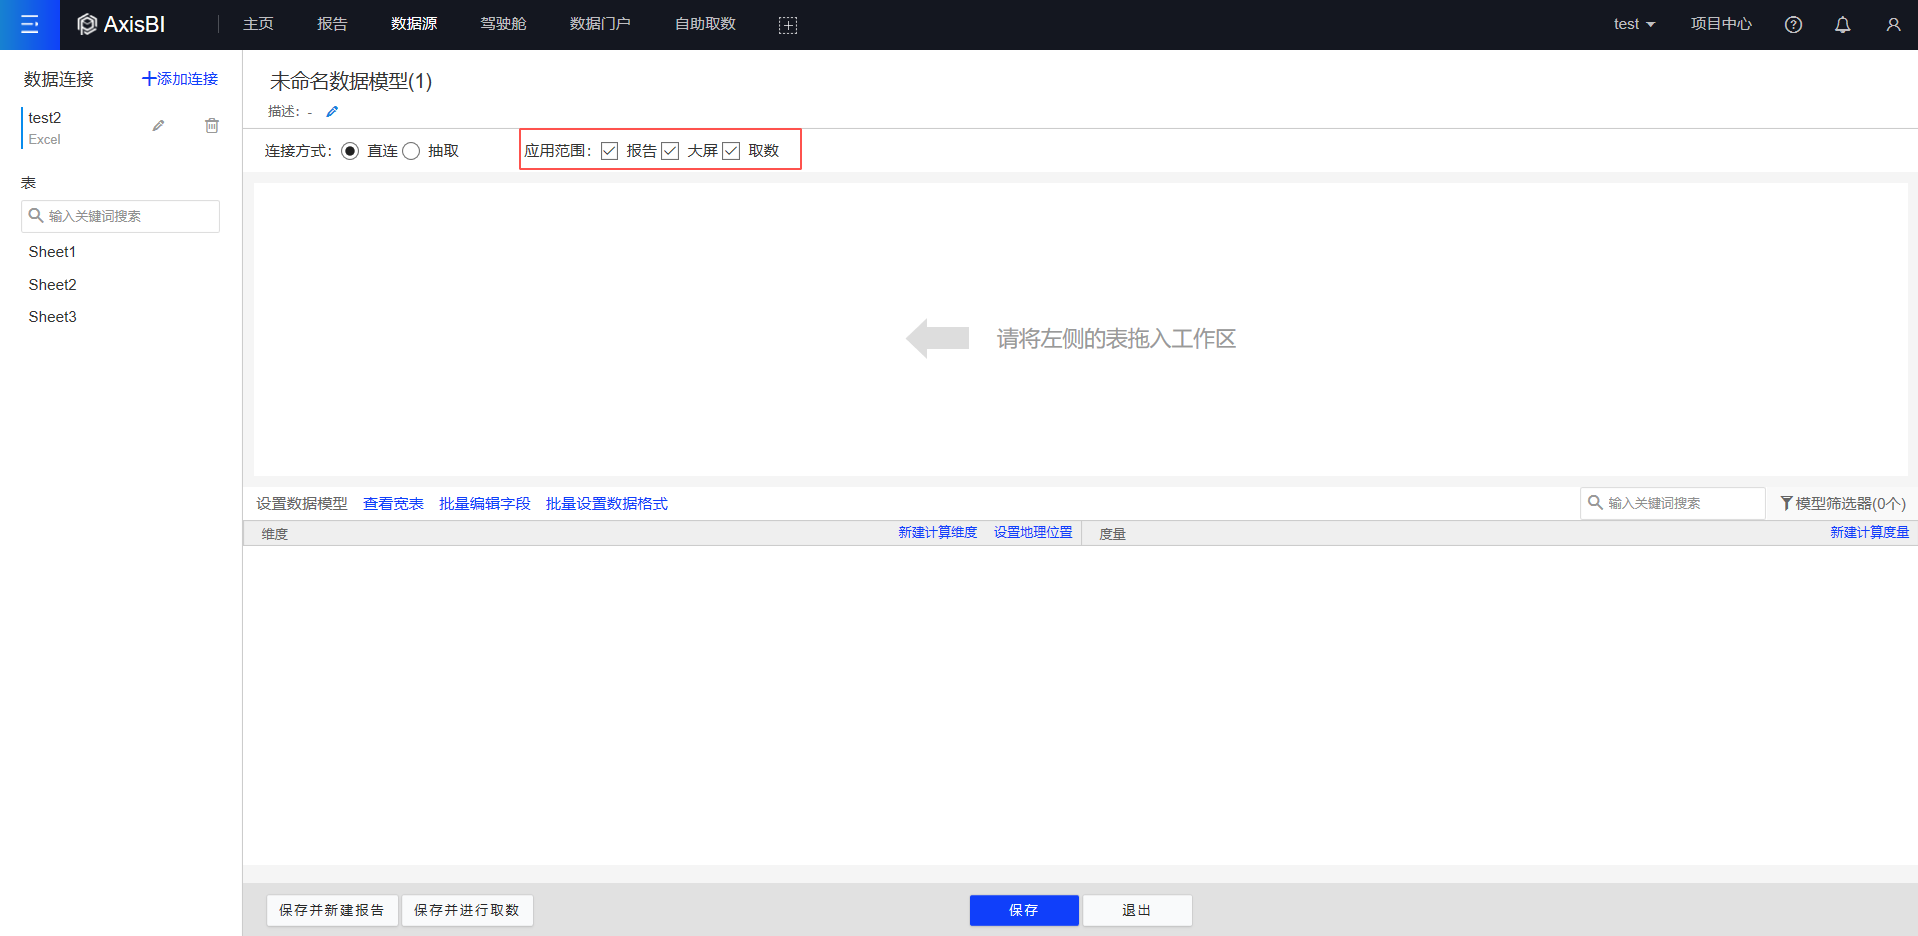Image resolution: width=1918 pixels, height=936 pixels.
Task: Select the 直连 connection mode radio button
Action: [350, 151]
